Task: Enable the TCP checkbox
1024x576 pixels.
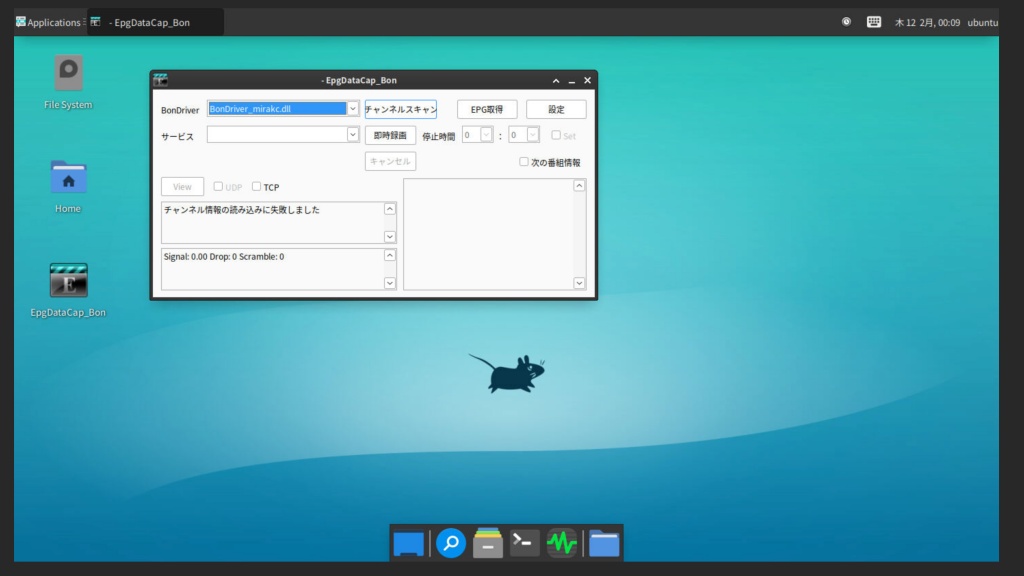Action: pyautogui.click(x=257, y=187)
